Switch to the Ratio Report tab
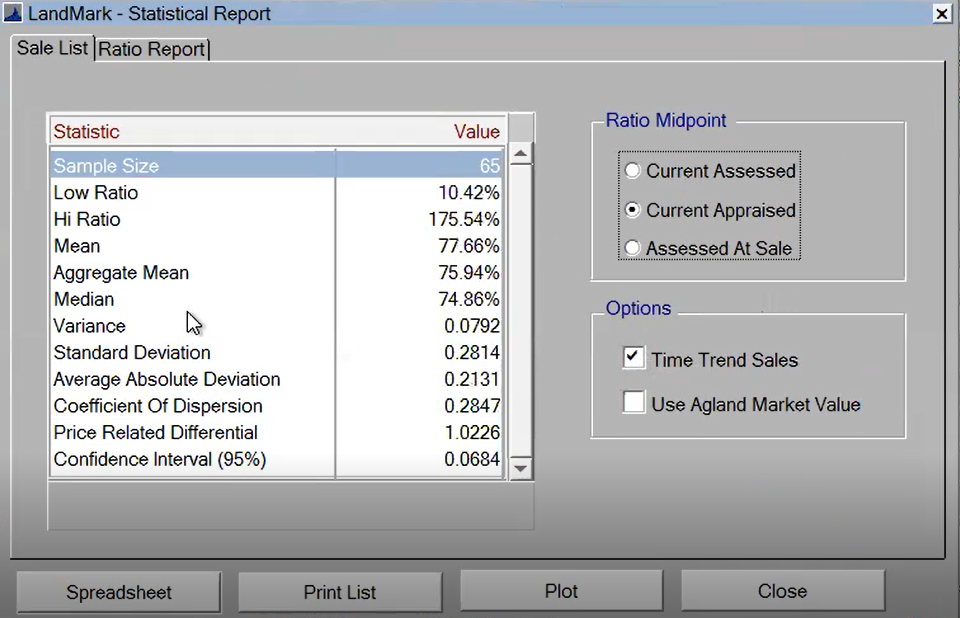 click(151, 48)
